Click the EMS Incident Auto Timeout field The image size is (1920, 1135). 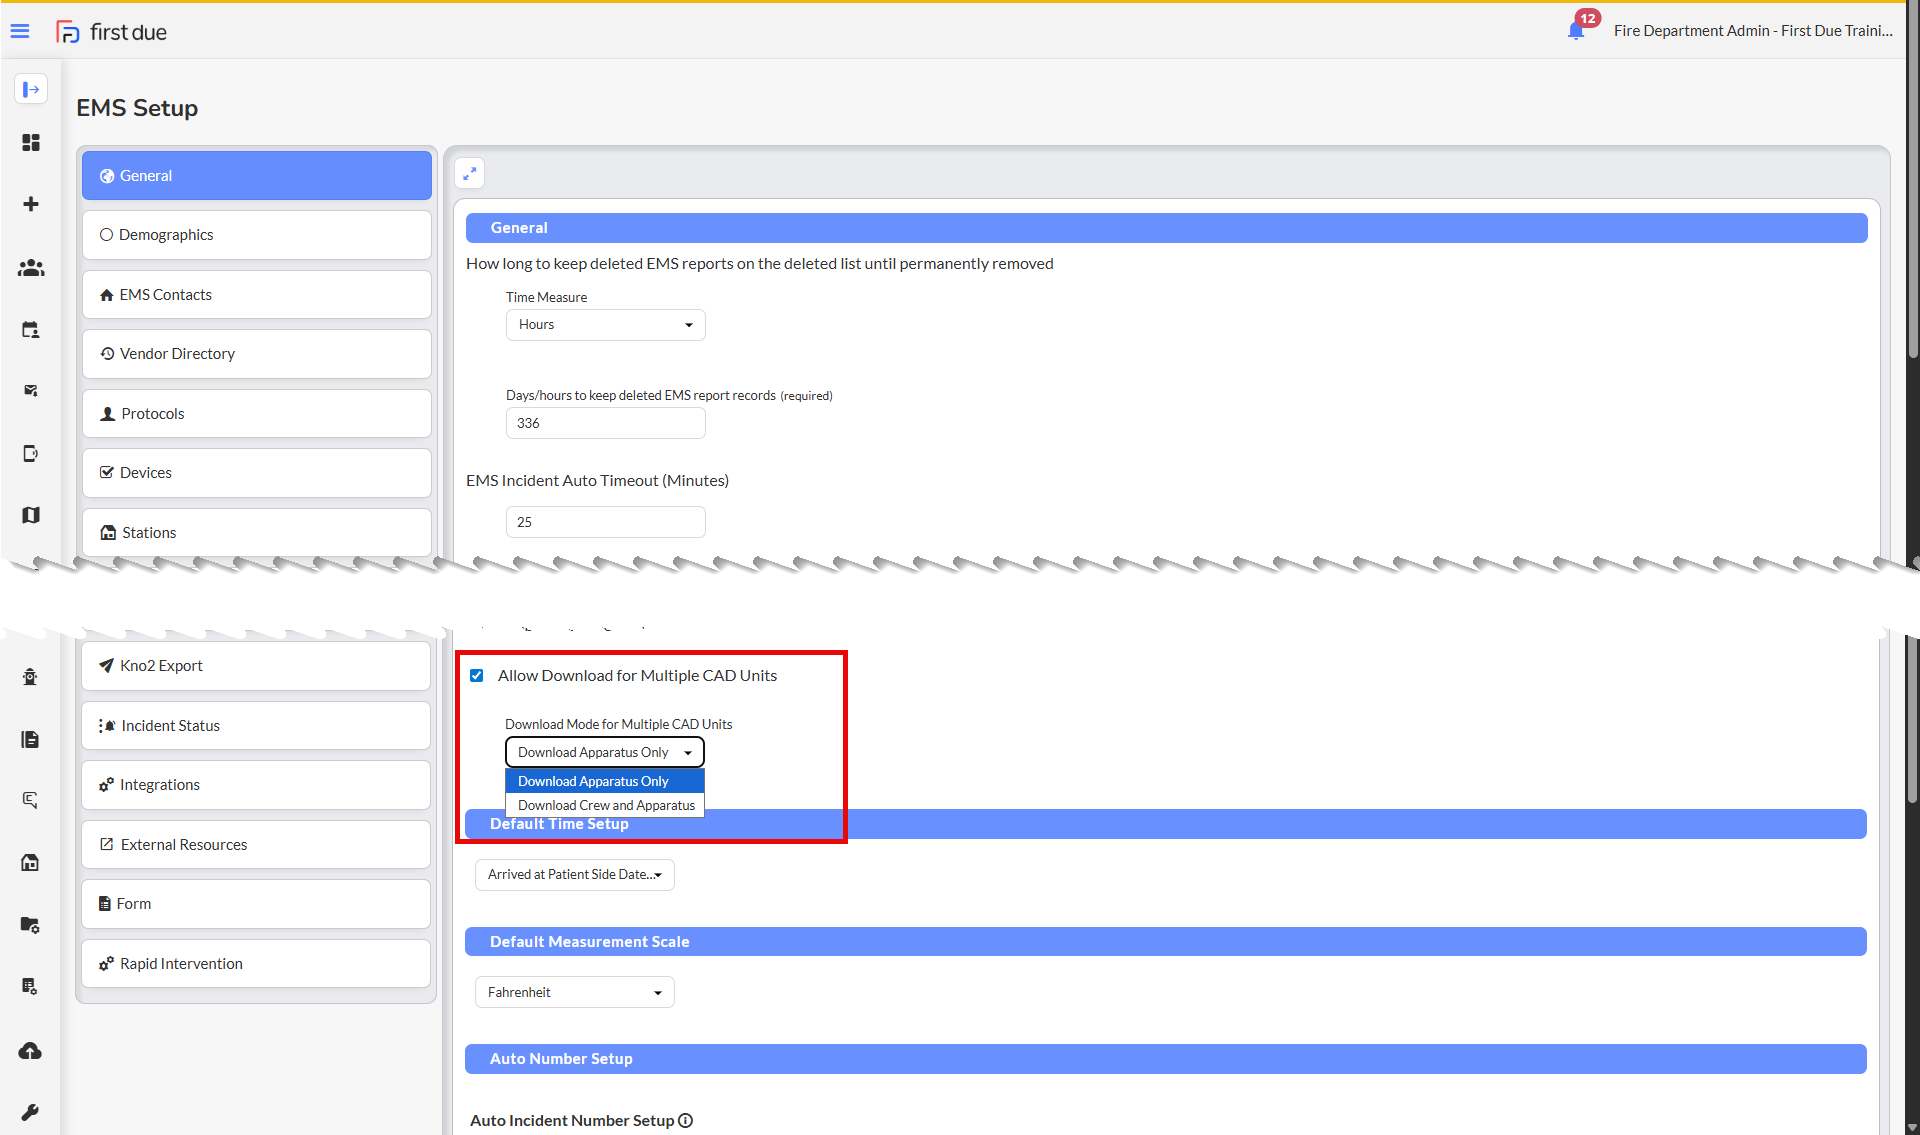[x=605, y=522]
